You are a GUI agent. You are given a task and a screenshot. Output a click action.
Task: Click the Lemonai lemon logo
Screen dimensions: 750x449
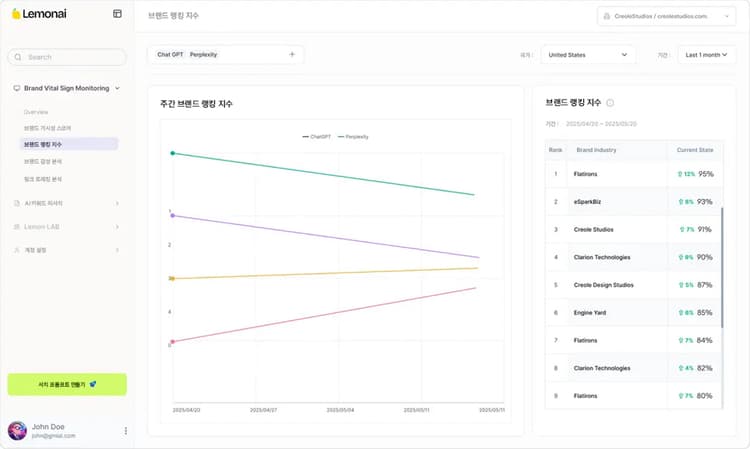15,14
